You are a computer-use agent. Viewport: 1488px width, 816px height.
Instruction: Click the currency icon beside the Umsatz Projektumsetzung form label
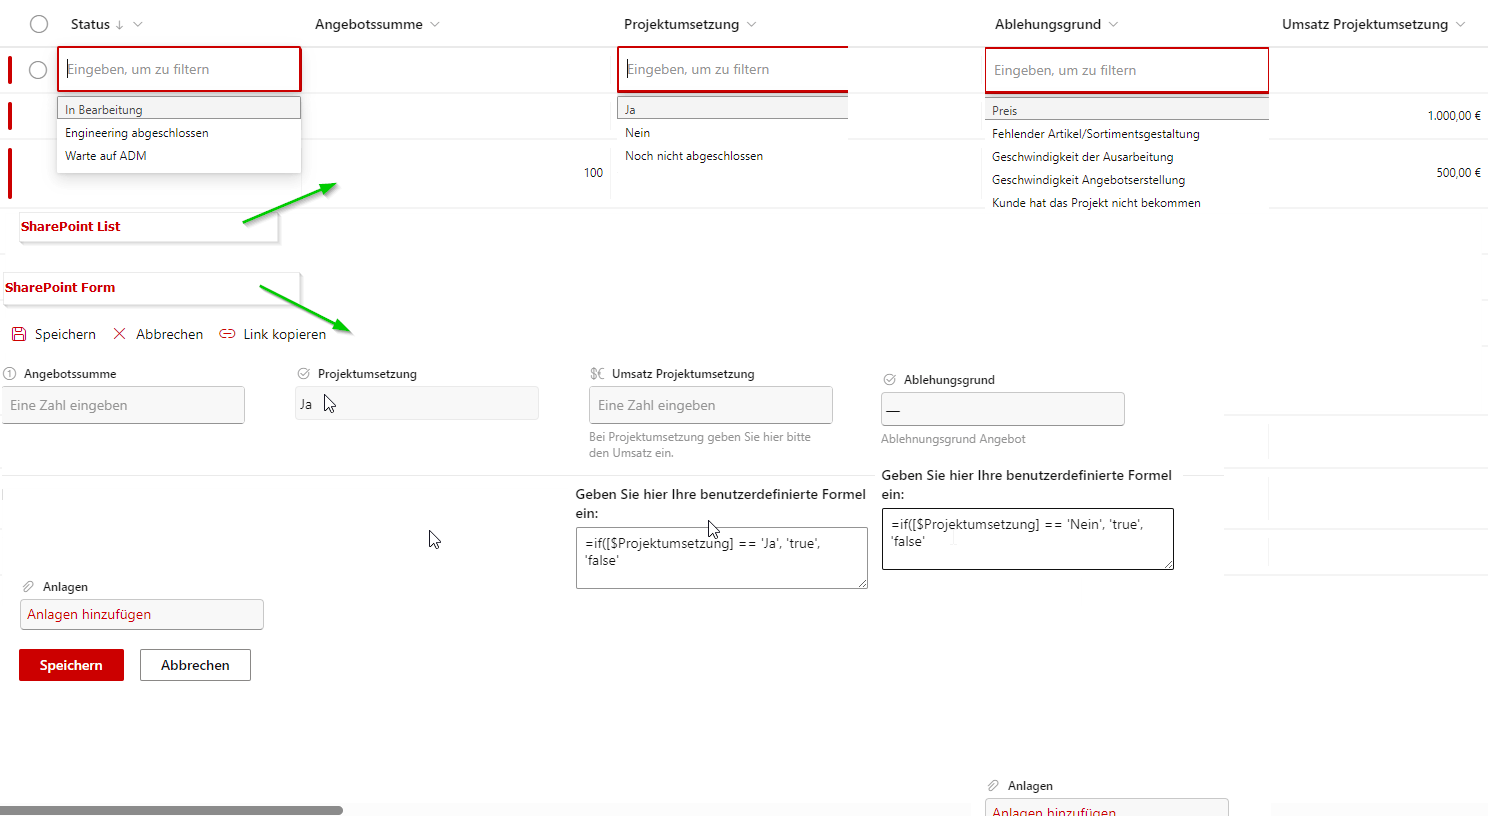coord(597,374)
